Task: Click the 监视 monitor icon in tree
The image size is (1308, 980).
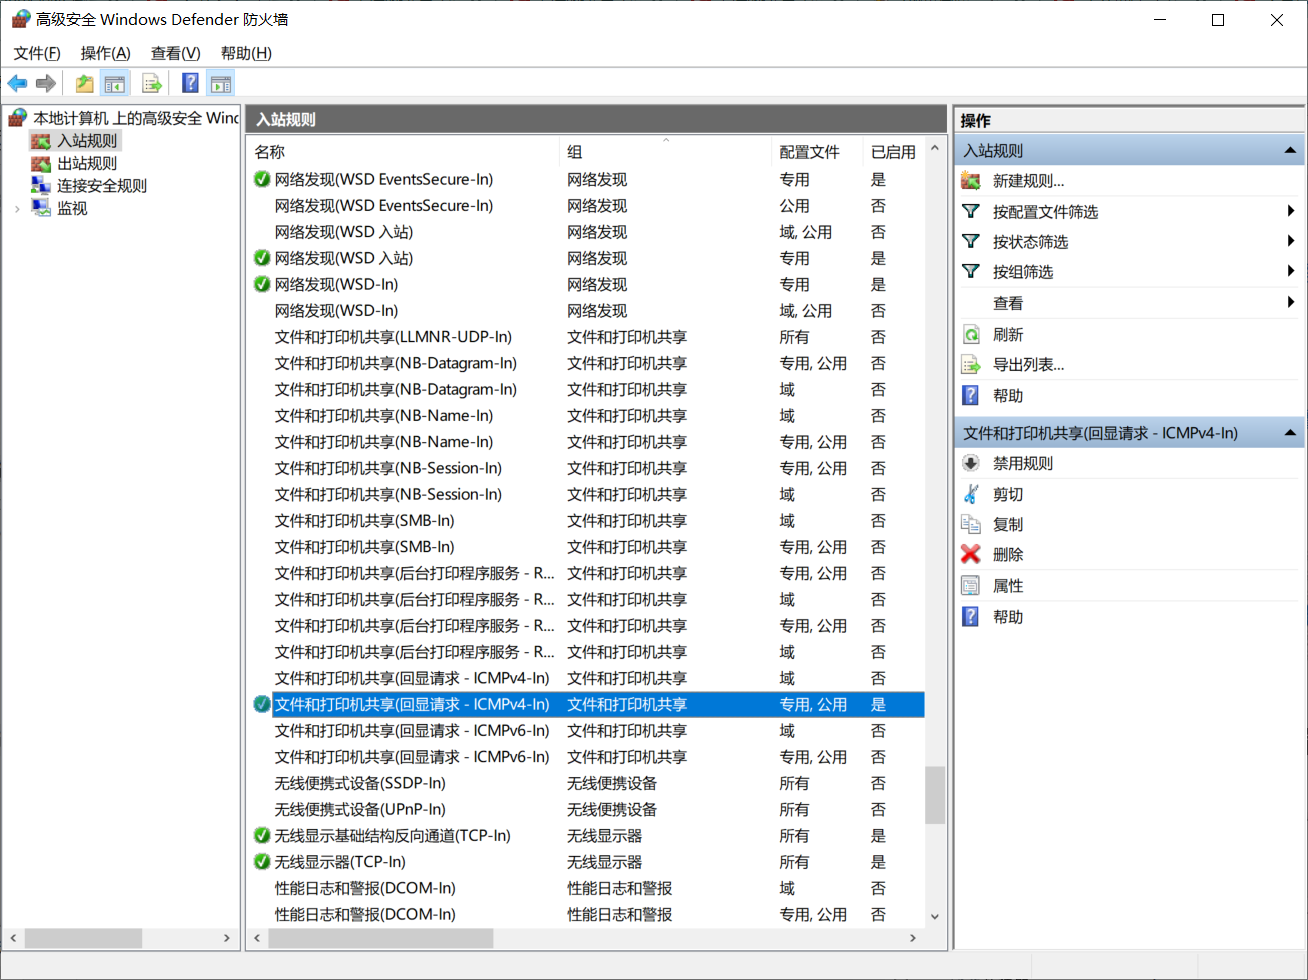Action: [41, 208]
